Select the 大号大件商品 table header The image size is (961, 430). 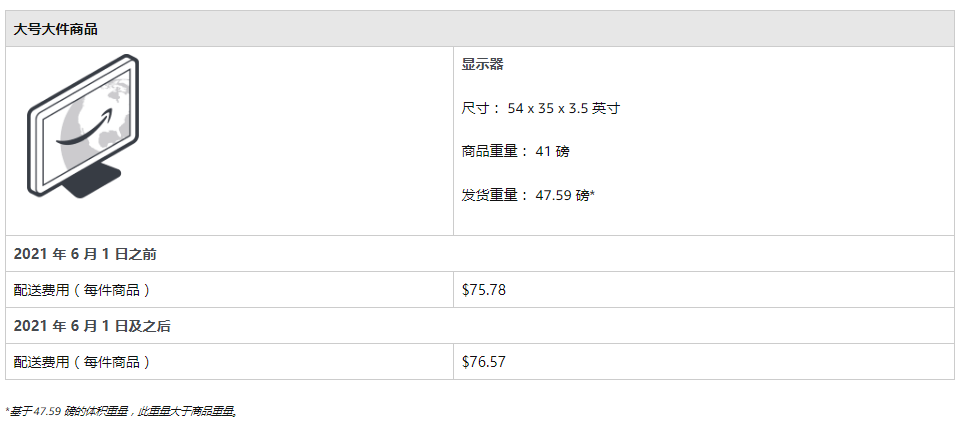56,29
